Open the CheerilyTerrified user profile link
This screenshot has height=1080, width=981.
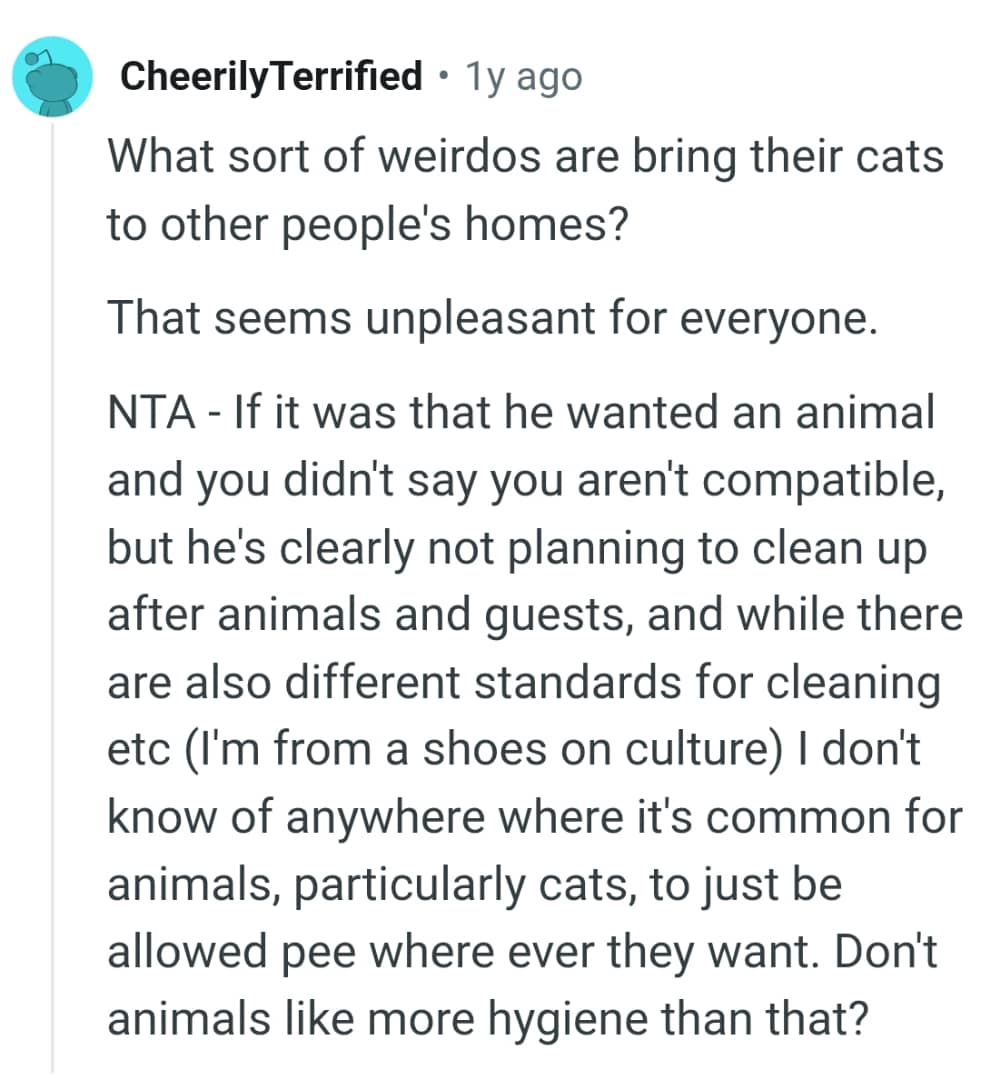point(270,76)
